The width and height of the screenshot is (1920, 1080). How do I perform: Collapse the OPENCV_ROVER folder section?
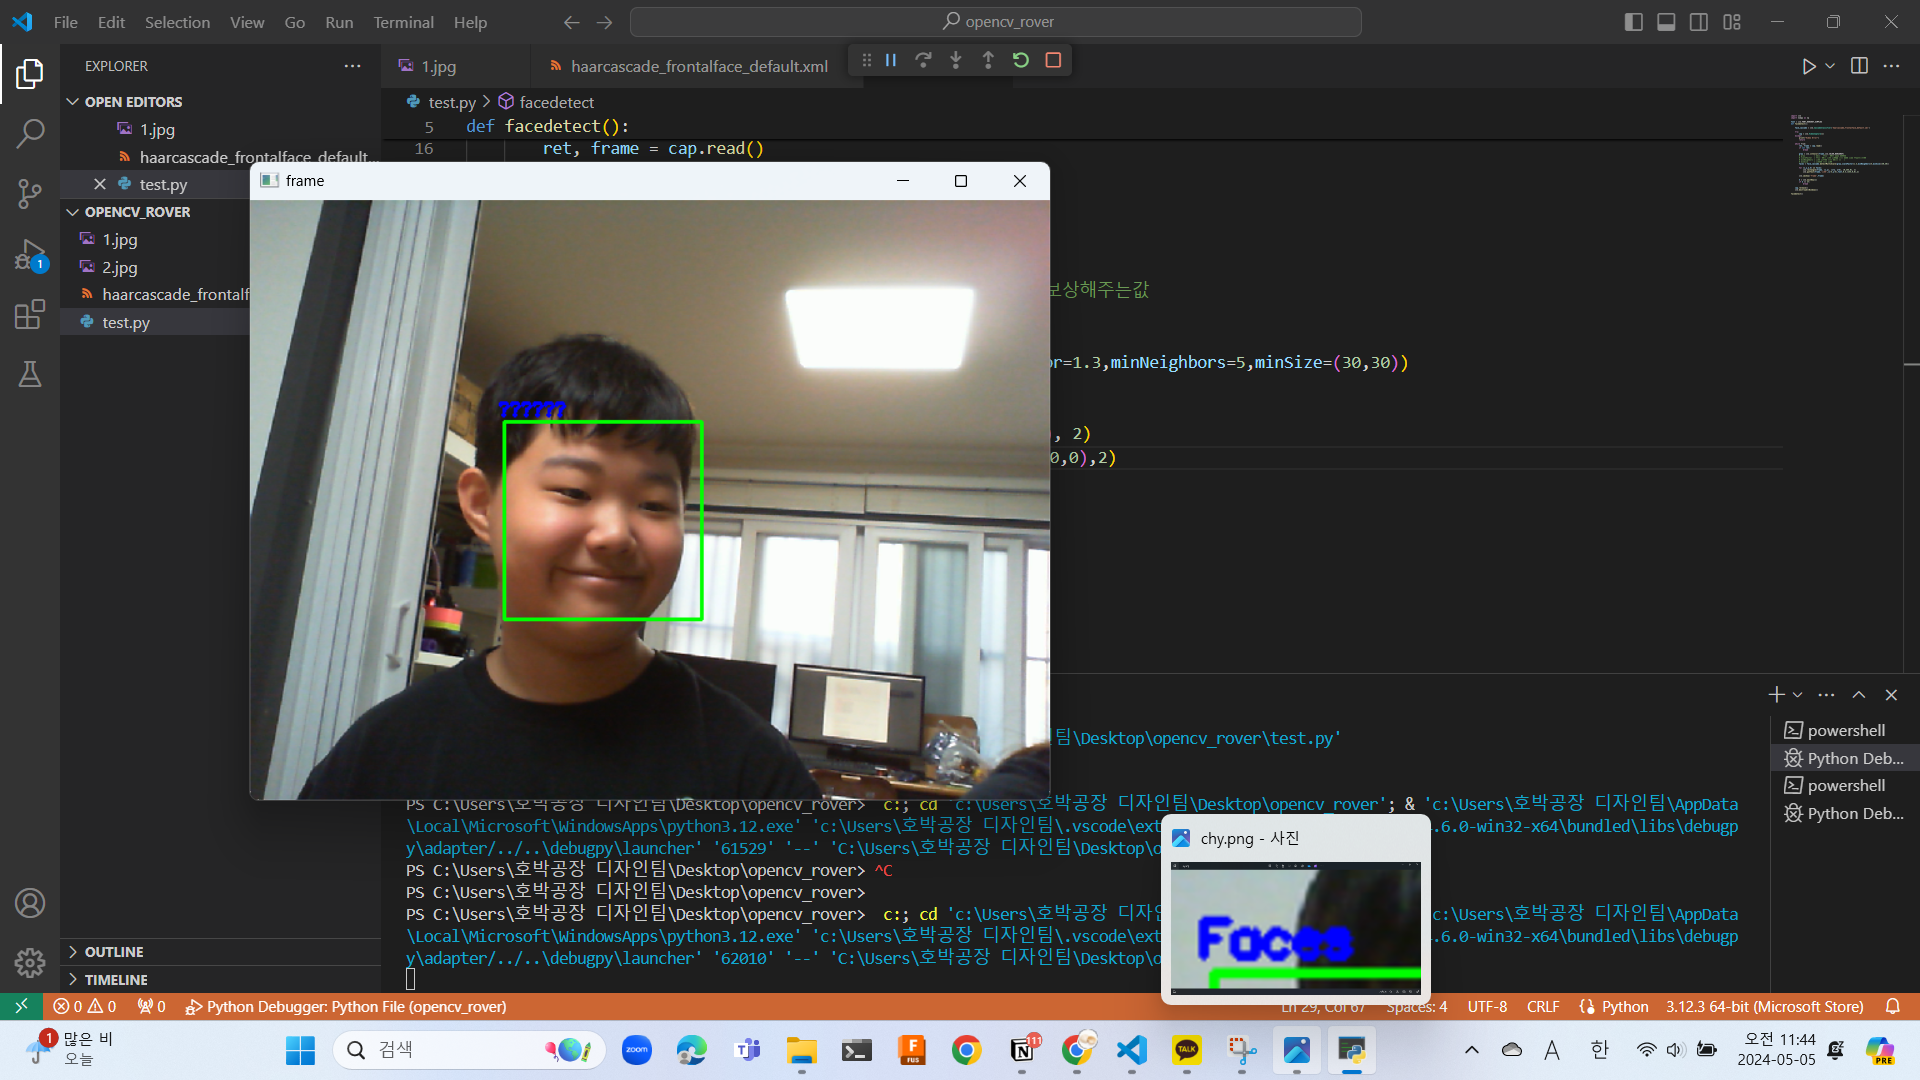(x=137, y=212)
